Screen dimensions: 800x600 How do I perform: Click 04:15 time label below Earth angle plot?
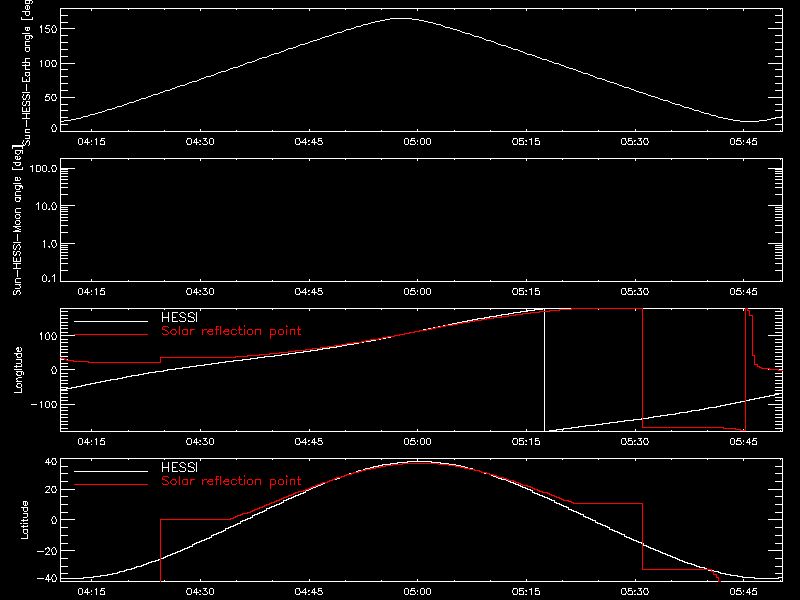91,142
